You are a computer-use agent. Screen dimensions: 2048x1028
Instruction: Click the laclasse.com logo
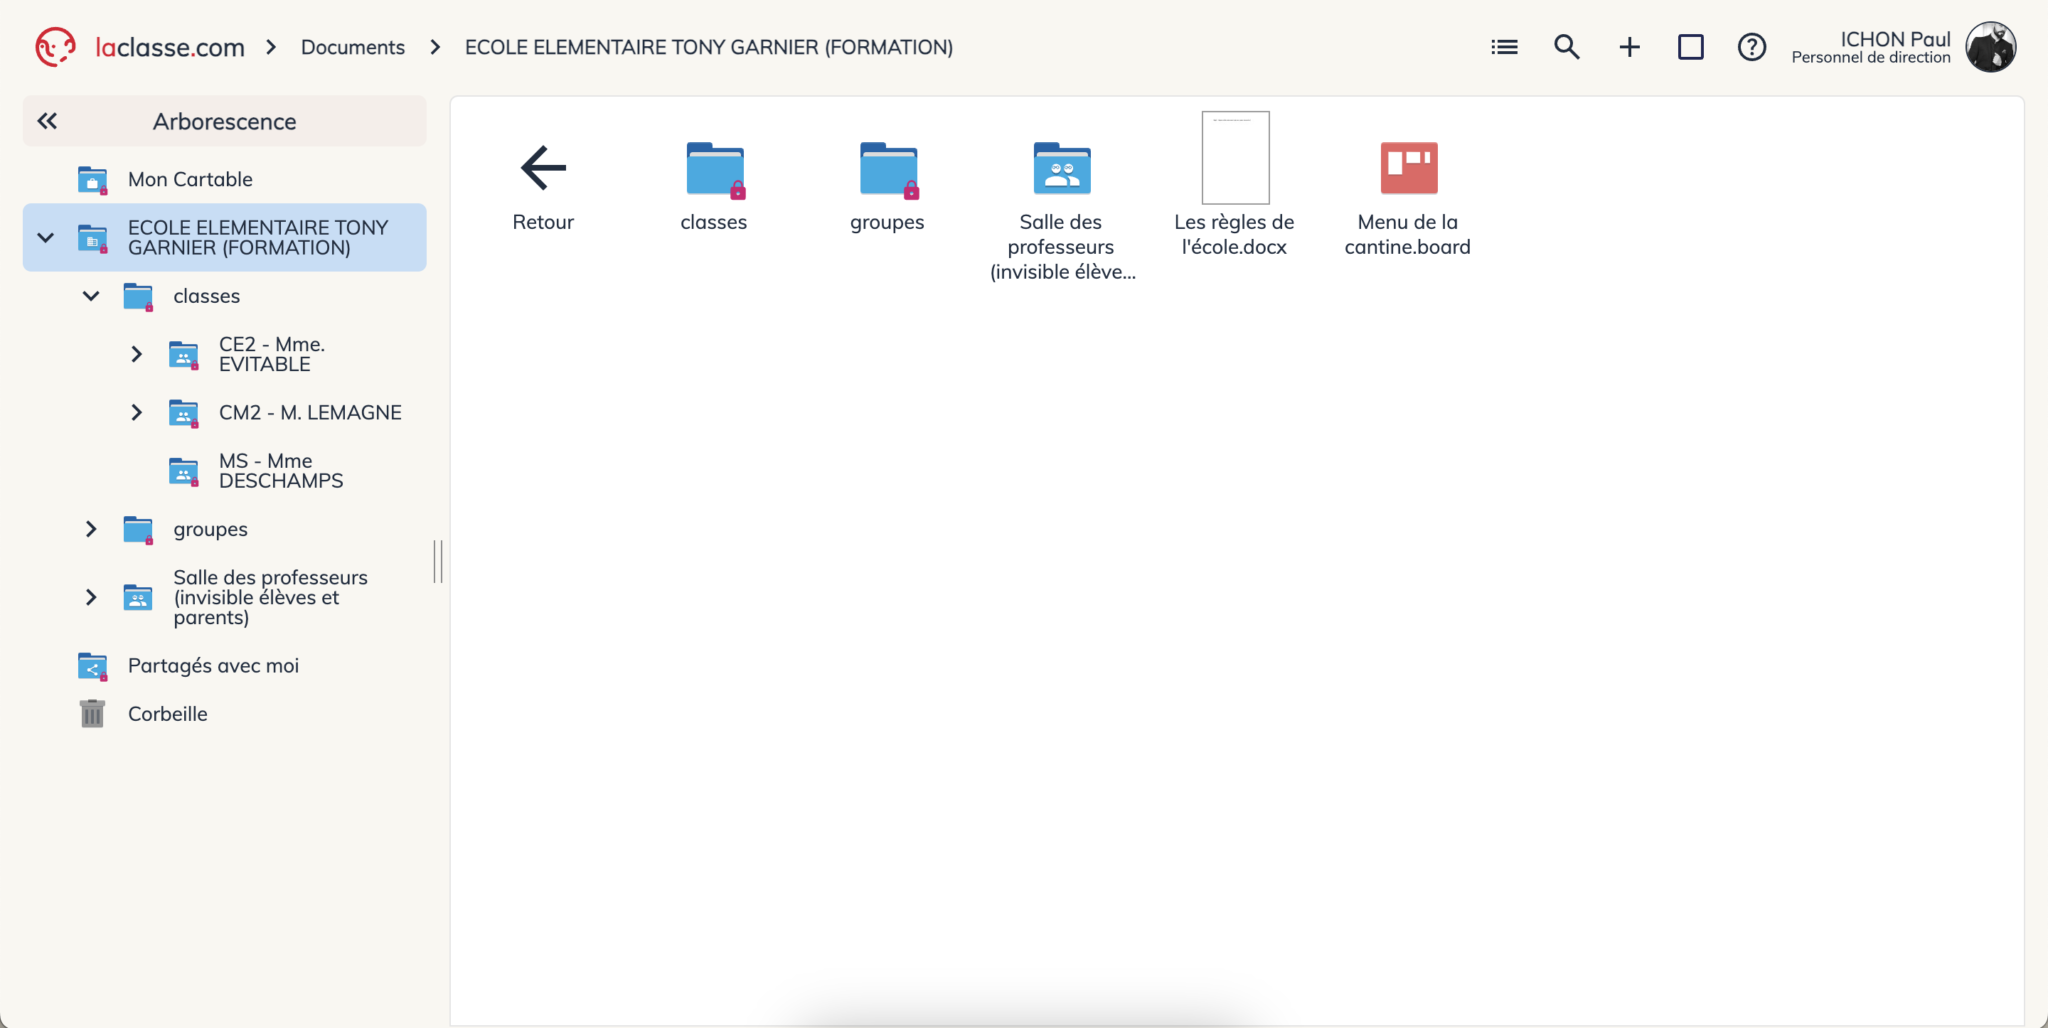(140, 47)
